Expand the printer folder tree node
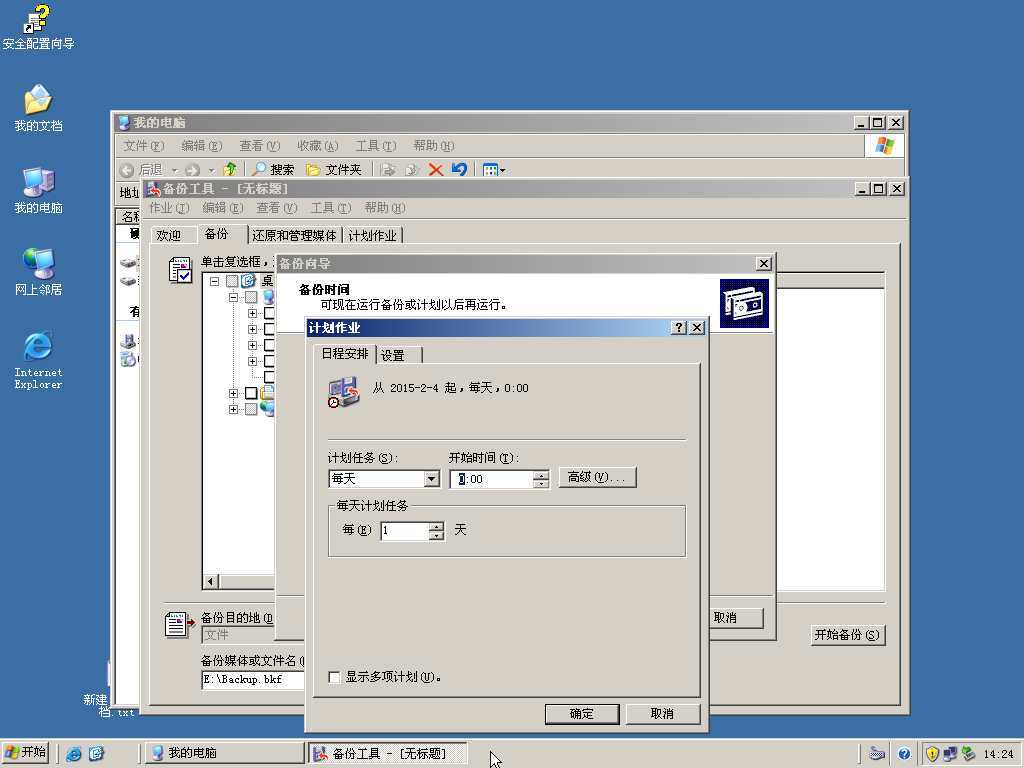 (233, 393)
